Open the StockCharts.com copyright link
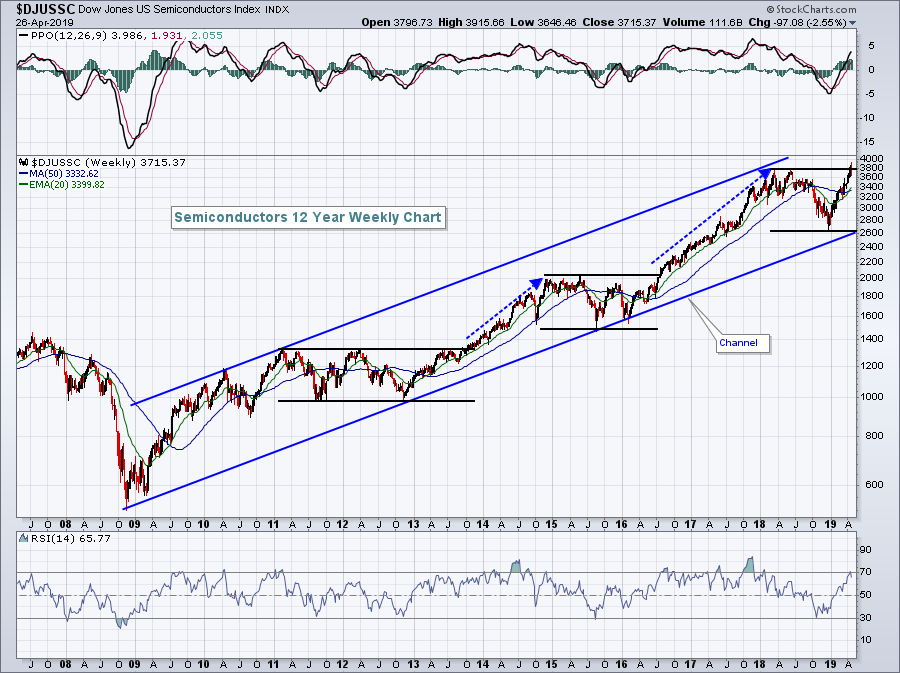This screenshot has width=900, height=673. tap(811, 9)
